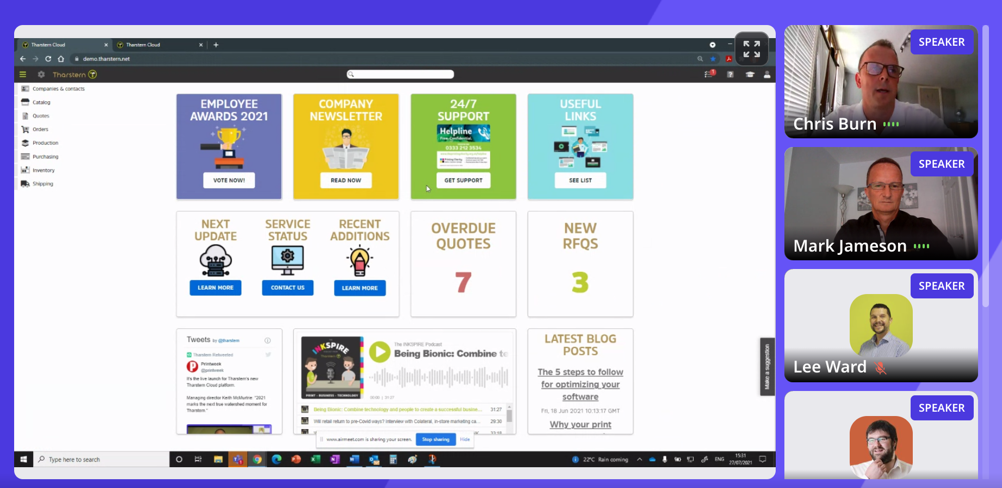The image size is (1002, 488).
Task: Click the browser back arrow
Action: [23, 59]
